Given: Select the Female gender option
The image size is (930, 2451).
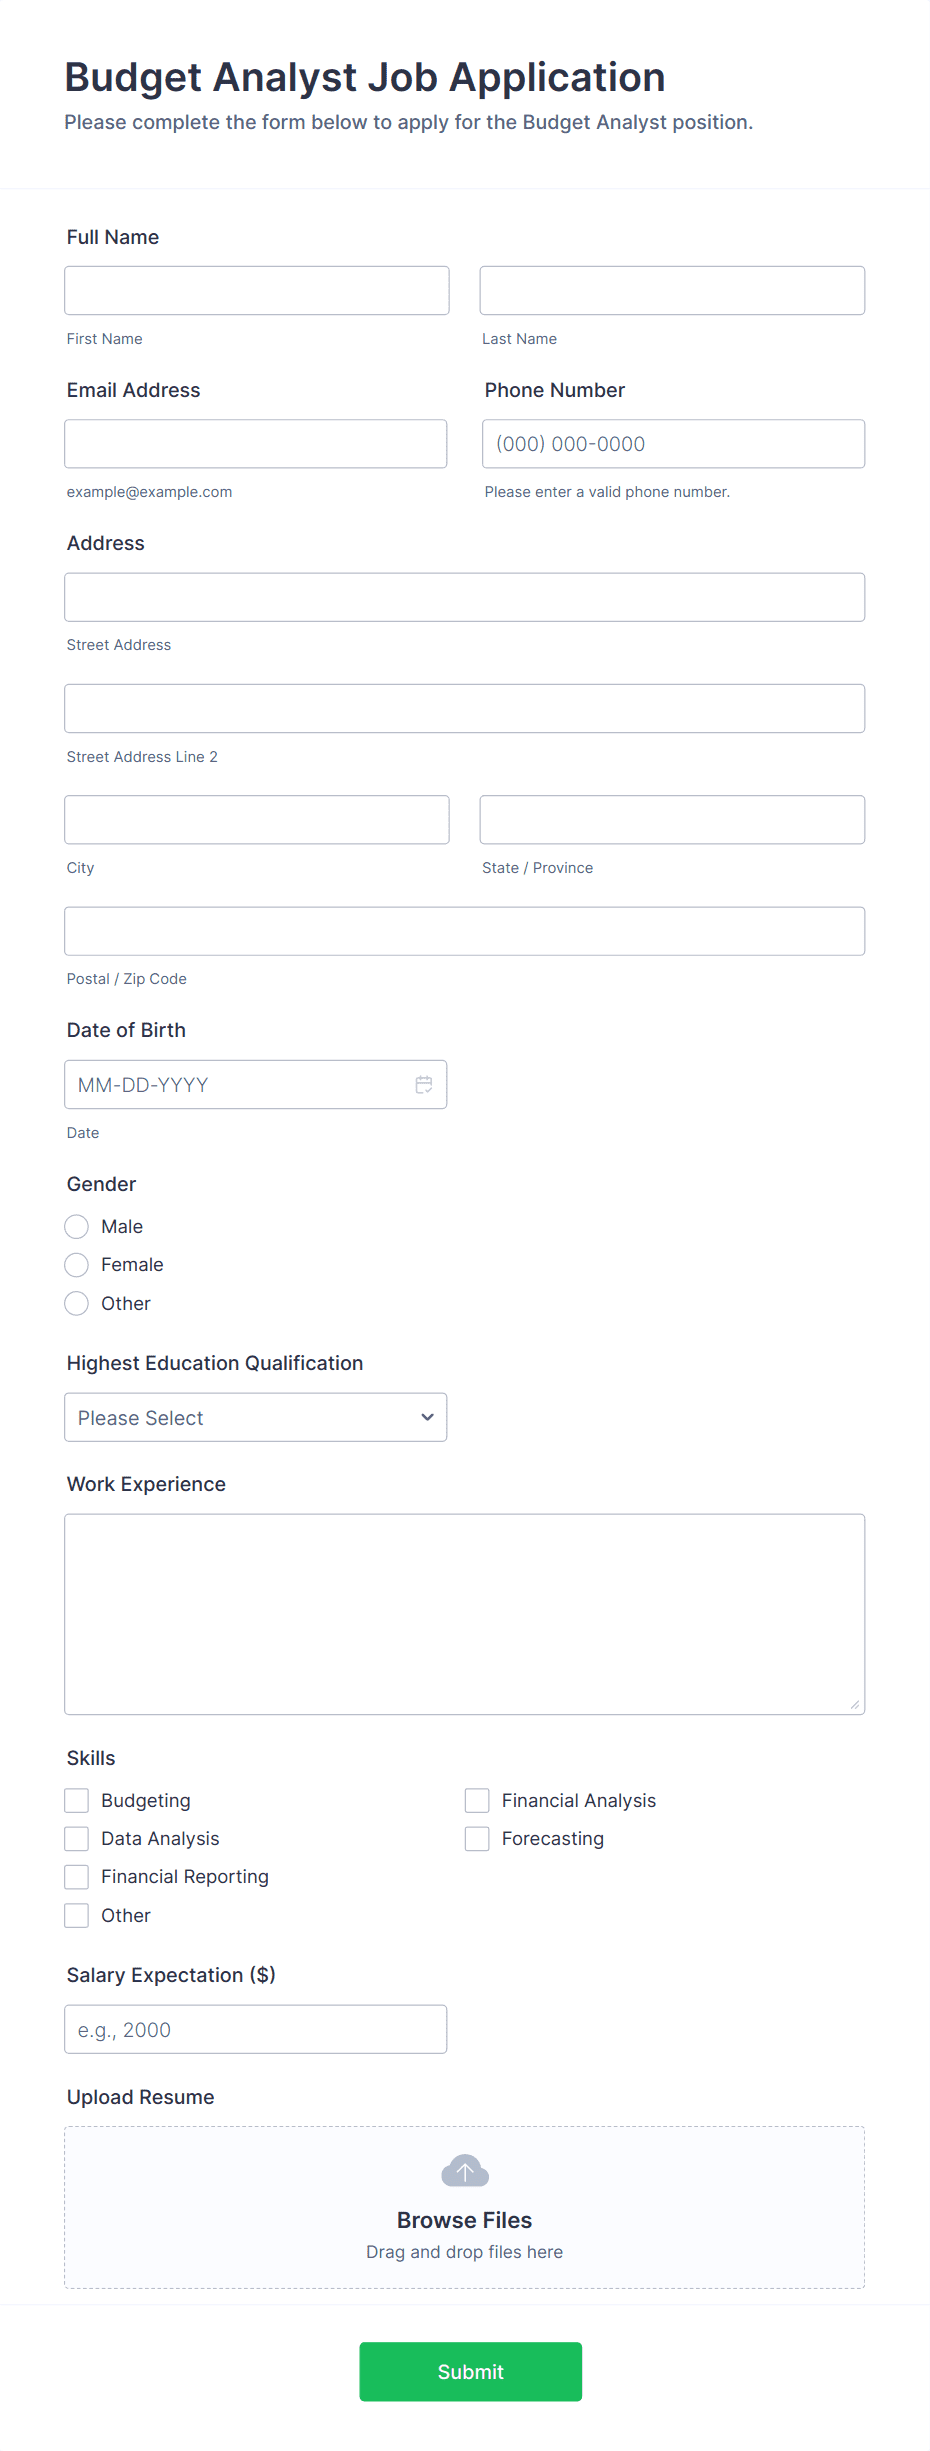Looking at the screenshot, I should tap(77, 1265).
